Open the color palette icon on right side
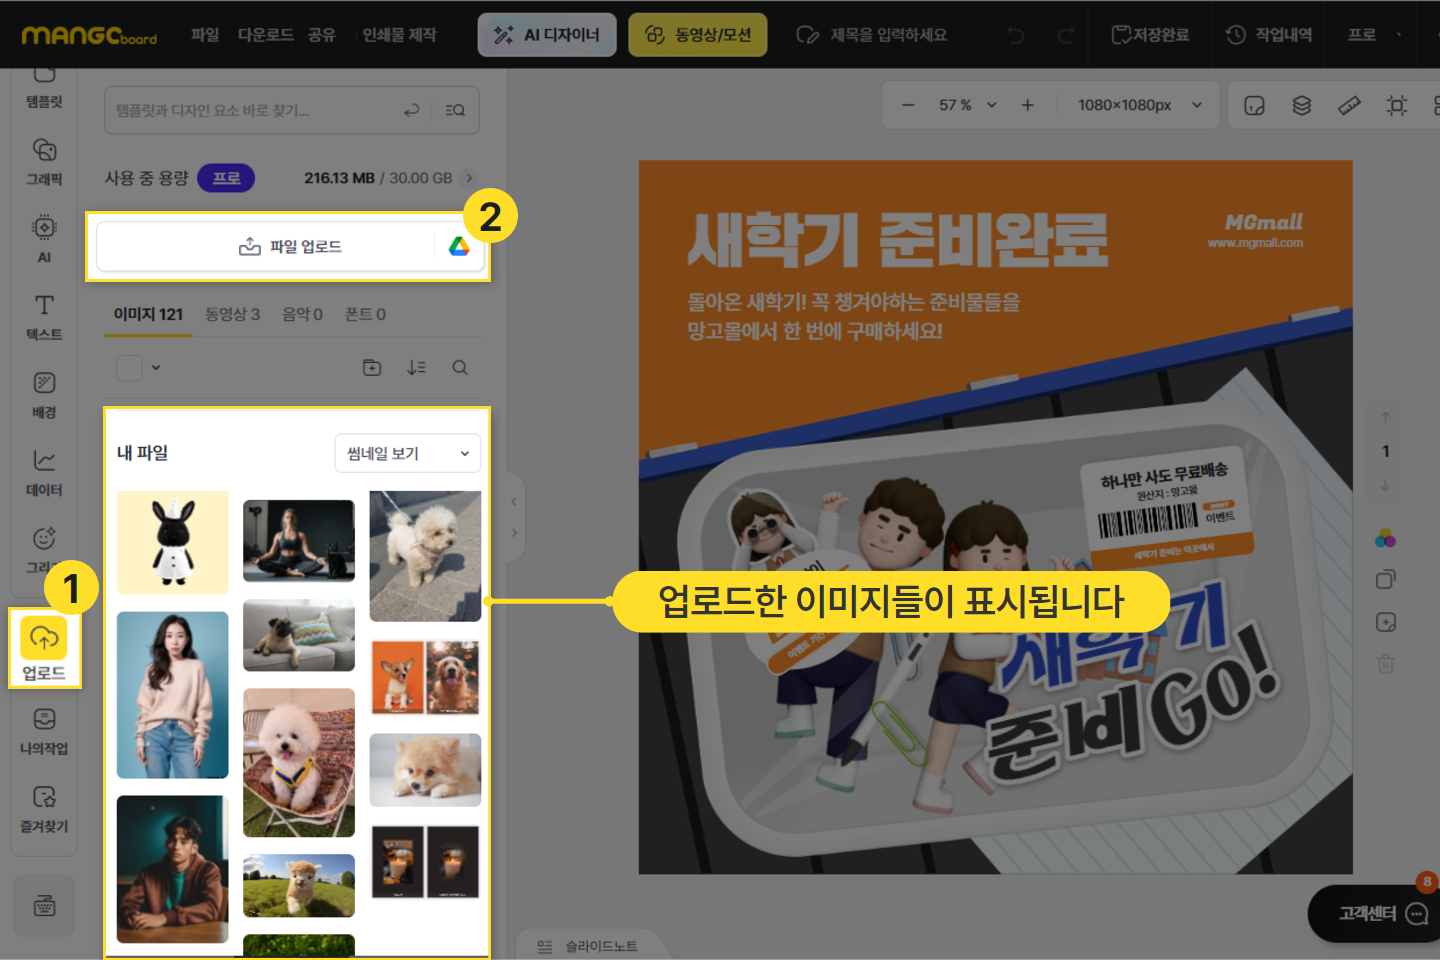 click(1385, 539)
